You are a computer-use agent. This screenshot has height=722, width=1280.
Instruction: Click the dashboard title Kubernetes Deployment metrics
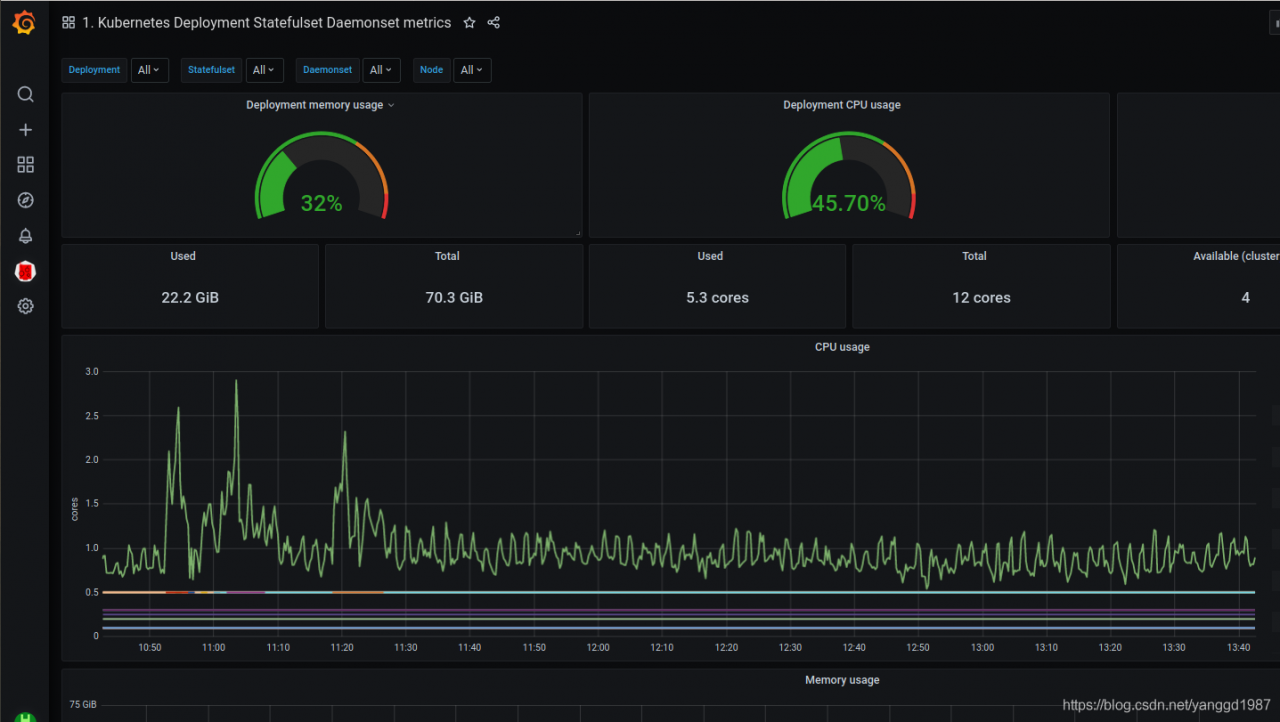(266, 23)
